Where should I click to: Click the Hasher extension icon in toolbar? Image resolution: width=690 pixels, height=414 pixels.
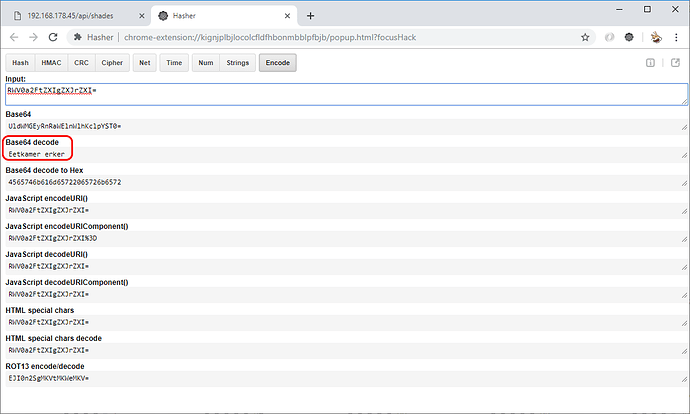tap(629, 37)
